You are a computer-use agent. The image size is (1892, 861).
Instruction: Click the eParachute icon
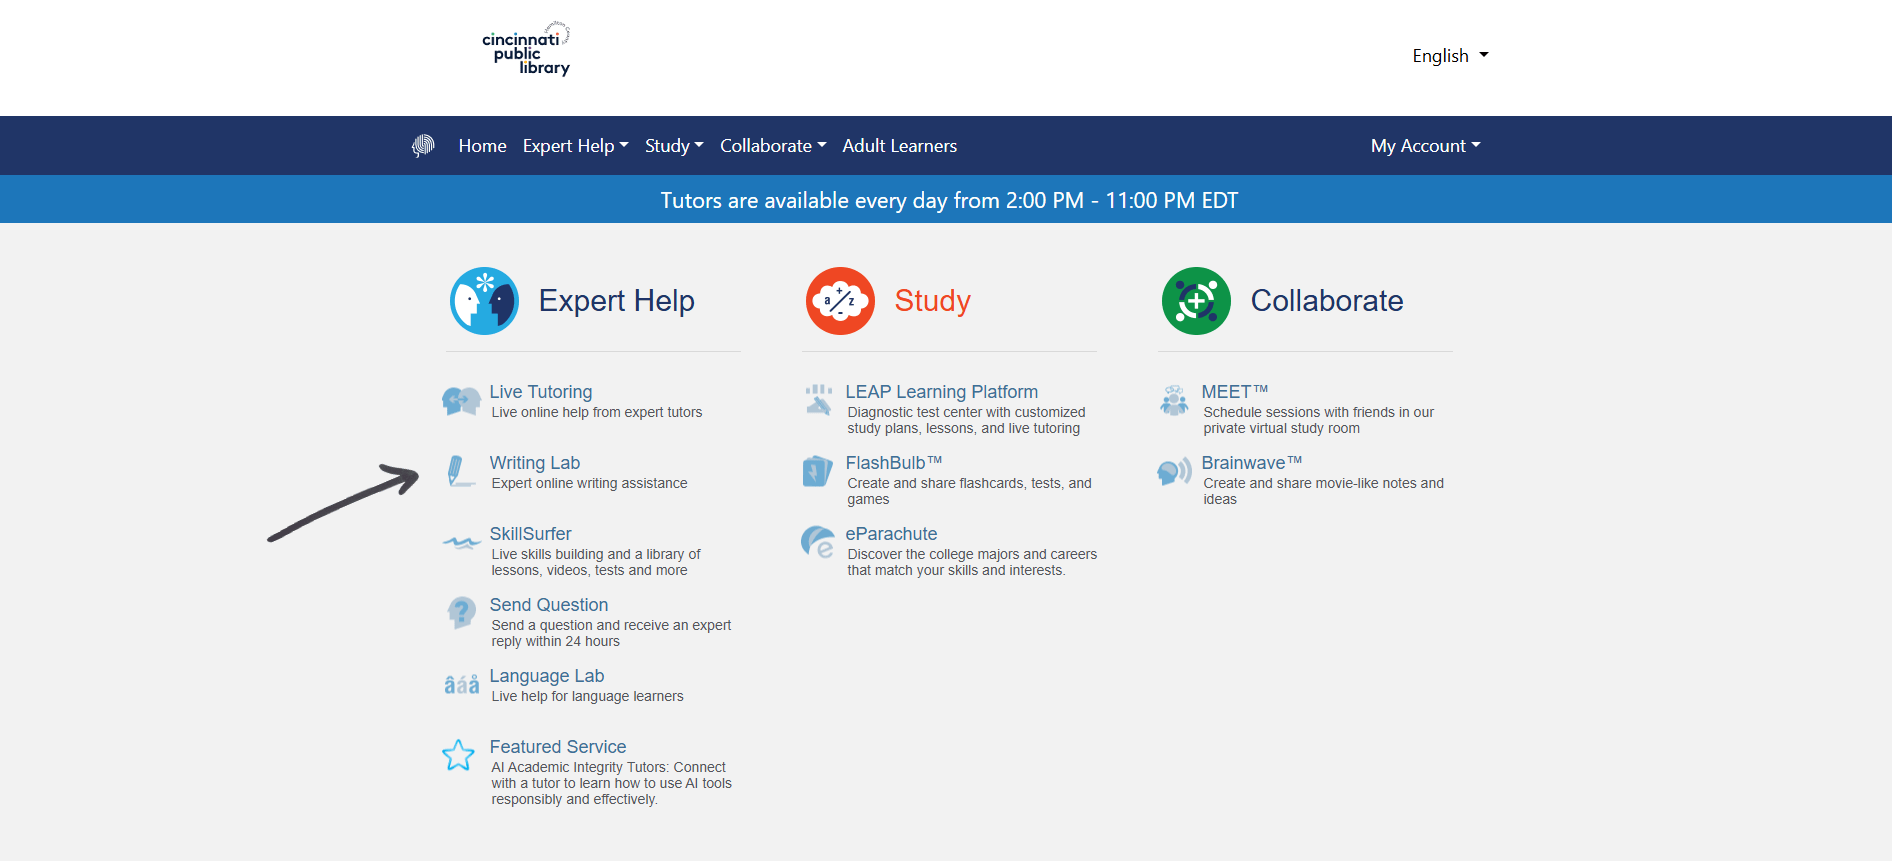[x=817, y=542]
